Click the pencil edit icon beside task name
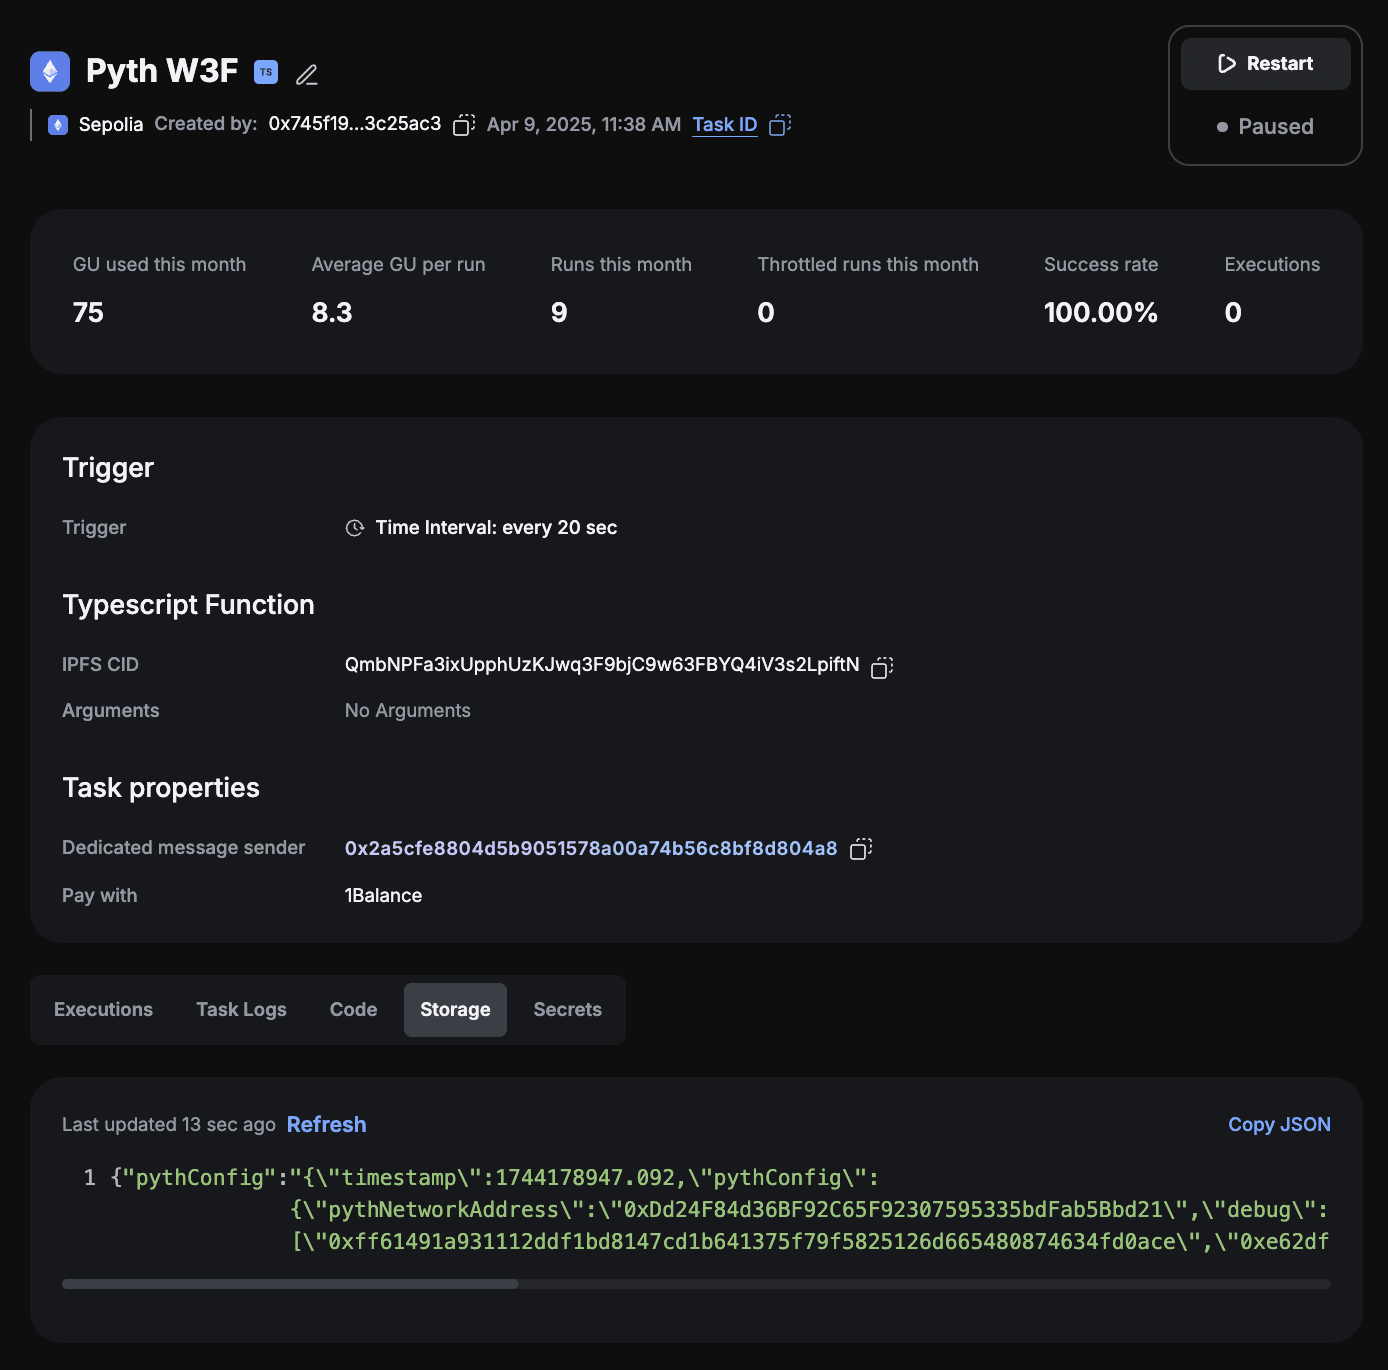Image resolution: width=1388 pixels, height=1370 pixels. [307, 74]
